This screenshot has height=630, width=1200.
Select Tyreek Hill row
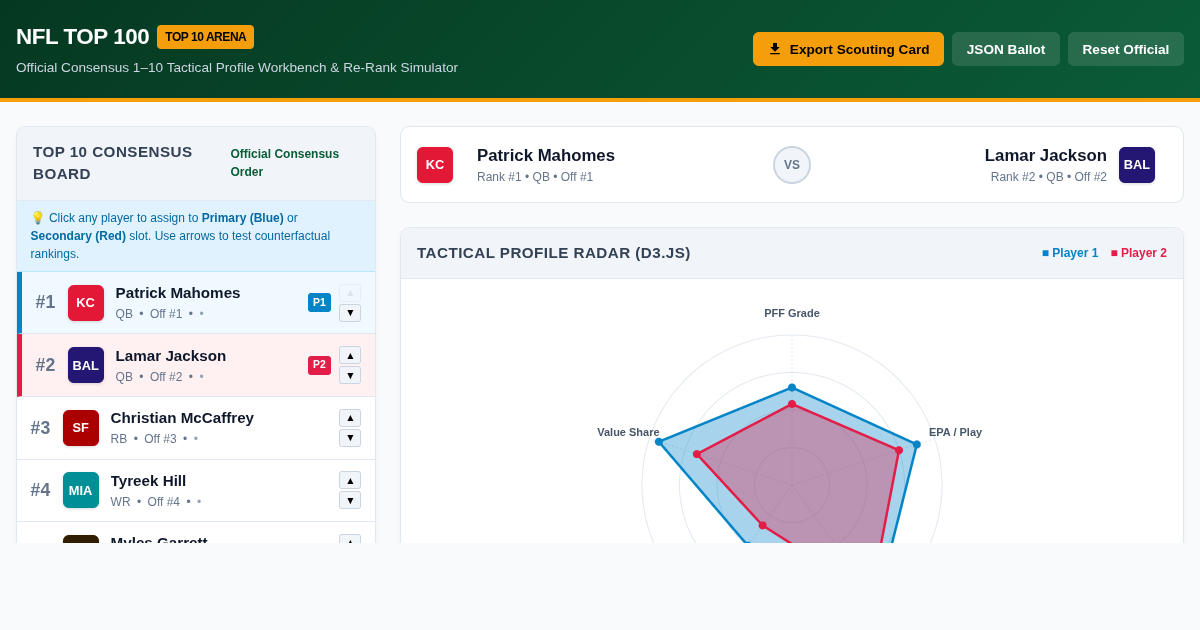tap(196, 490)
